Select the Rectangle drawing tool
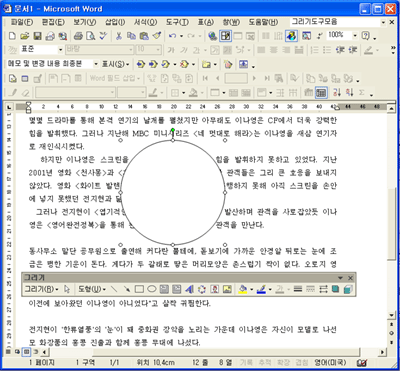 139,289
